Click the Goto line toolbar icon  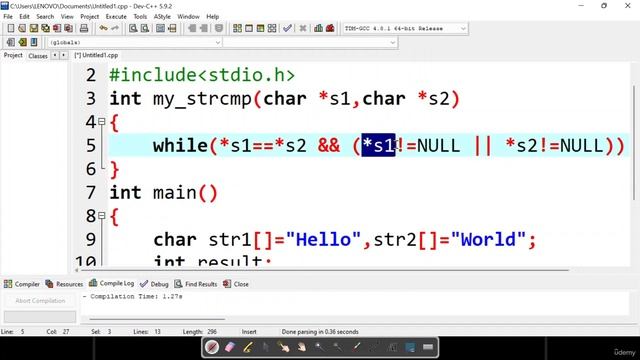tap(172, 28)
